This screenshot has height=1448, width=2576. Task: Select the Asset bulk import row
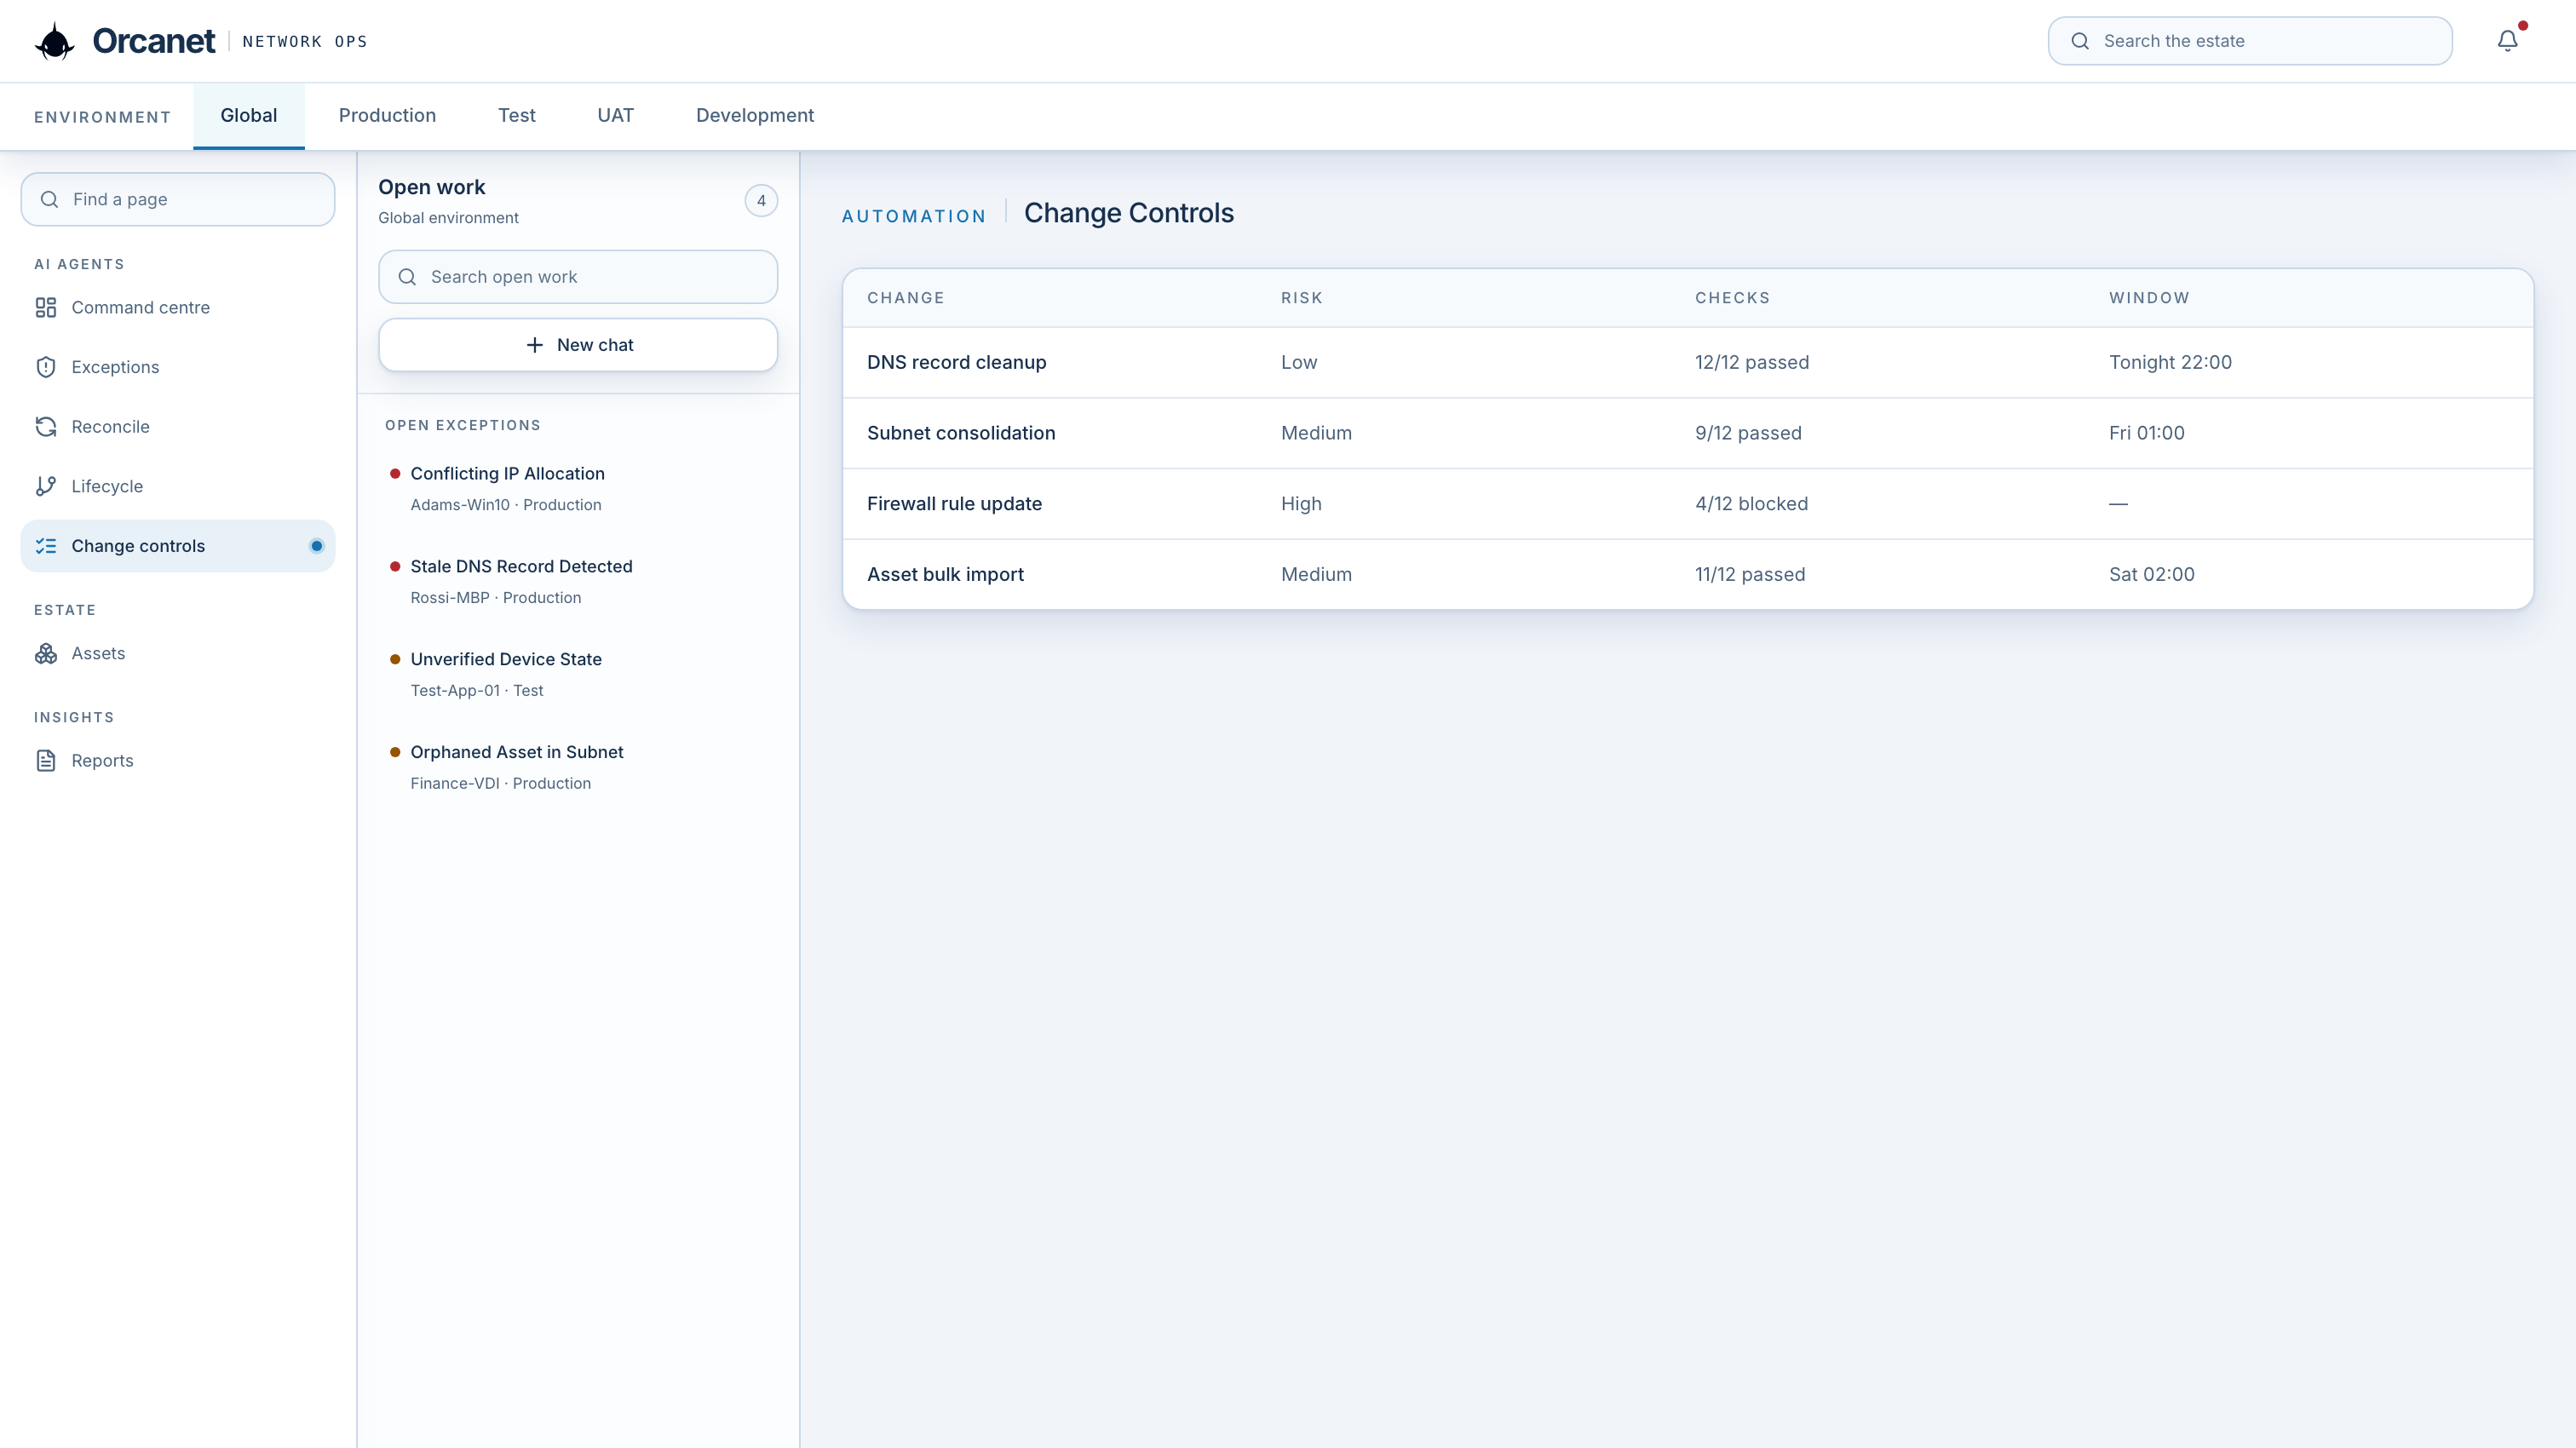tap(1688, 575)
